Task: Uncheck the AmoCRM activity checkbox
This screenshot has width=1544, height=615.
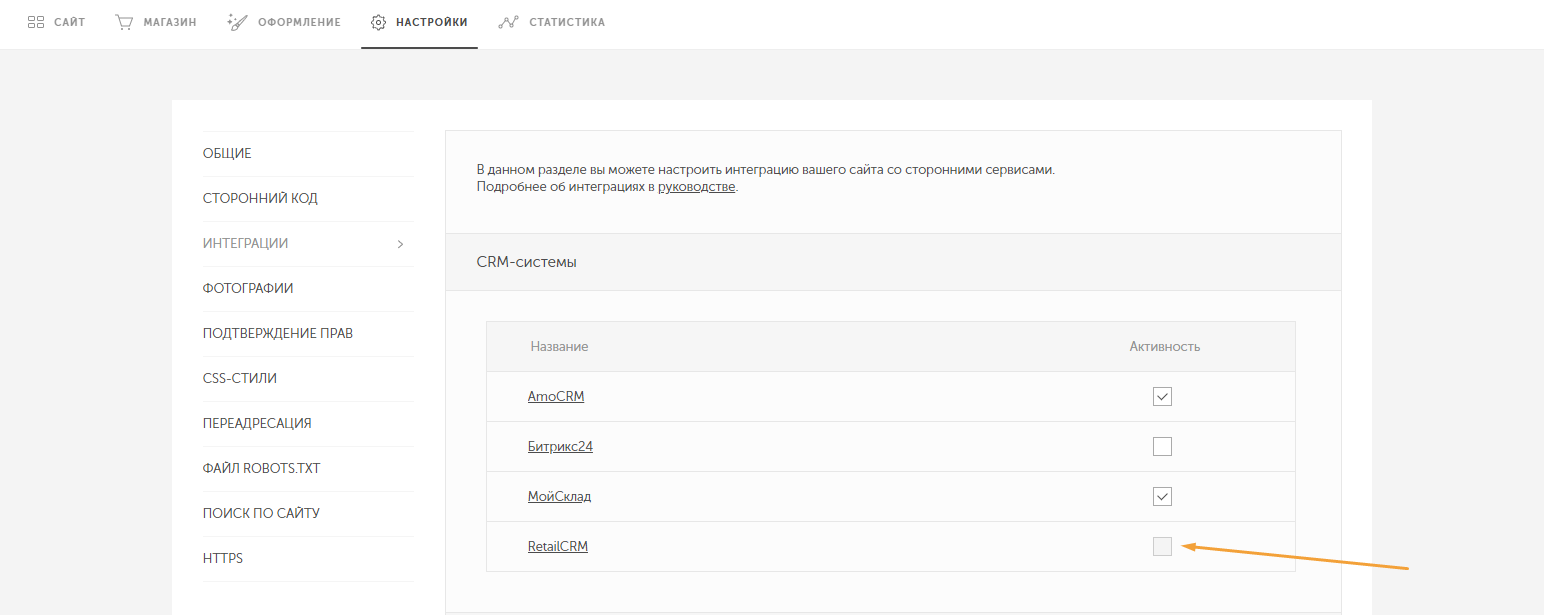Action: click(x=1162, y=397)
